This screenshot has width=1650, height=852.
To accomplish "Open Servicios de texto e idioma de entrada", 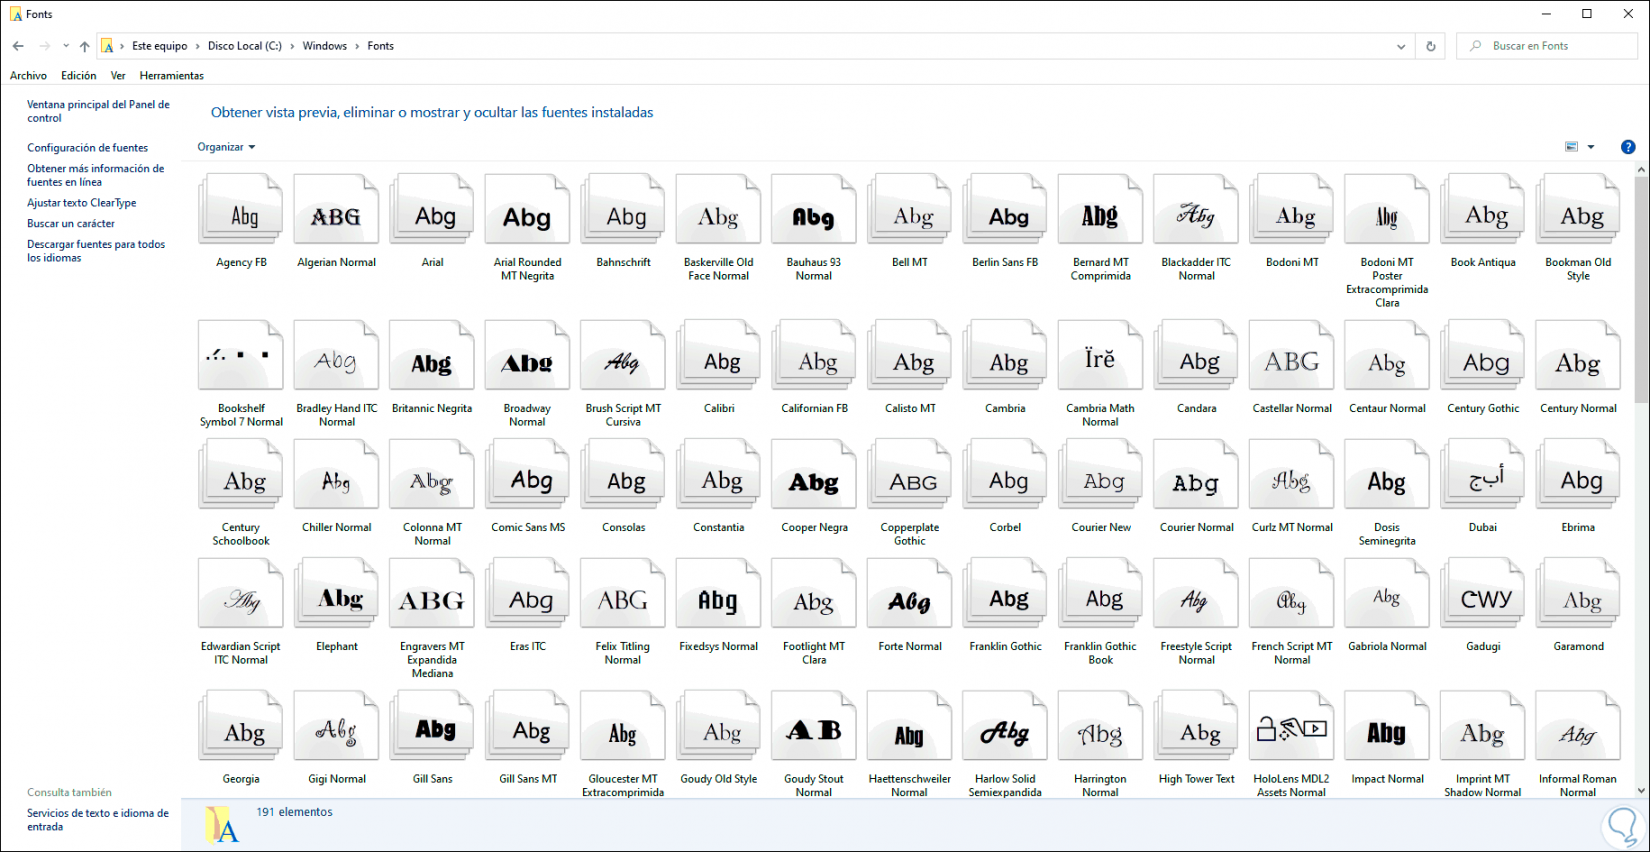I will 98,820.
